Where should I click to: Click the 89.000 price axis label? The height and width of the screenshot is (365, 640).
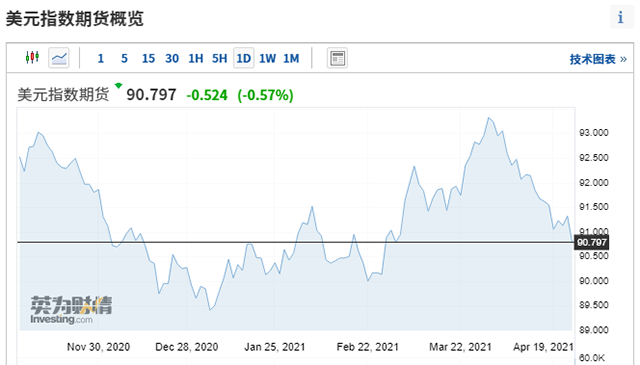pyautogui.click(x=593, y=330)
